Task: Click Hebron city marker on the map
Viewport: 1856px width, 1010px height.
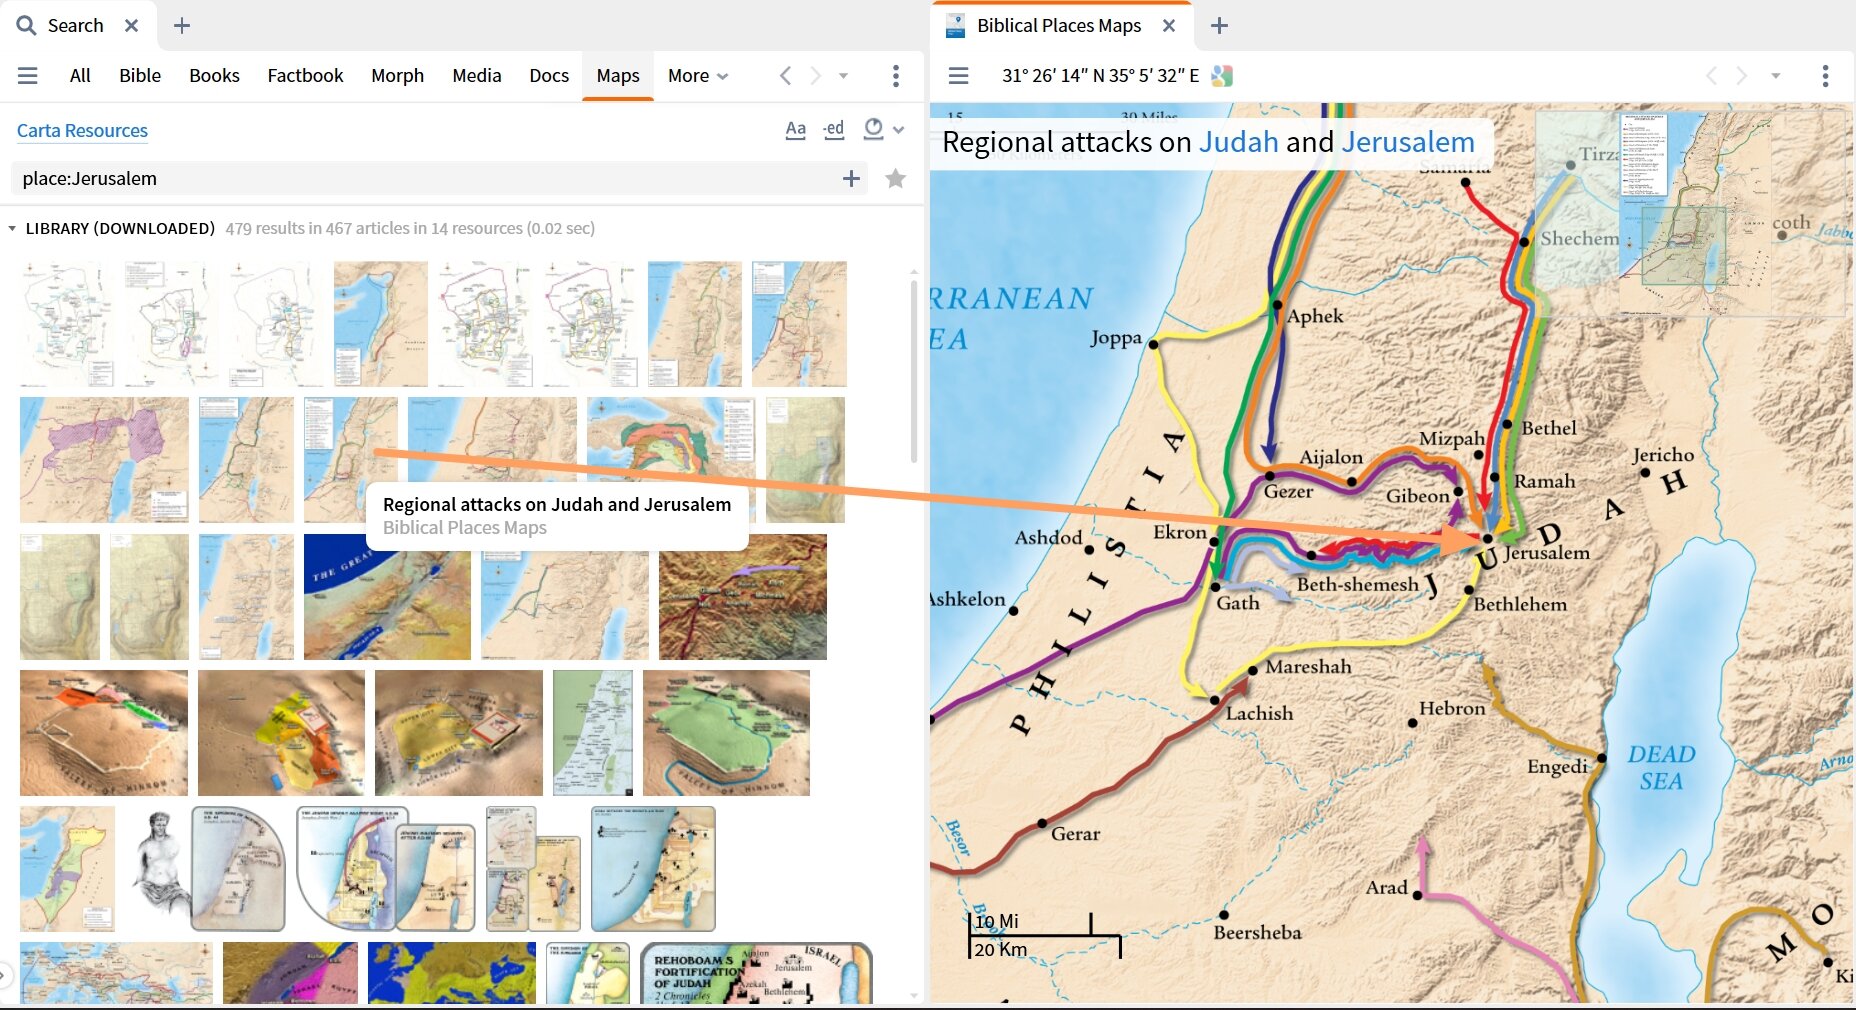Action: 1412,722
